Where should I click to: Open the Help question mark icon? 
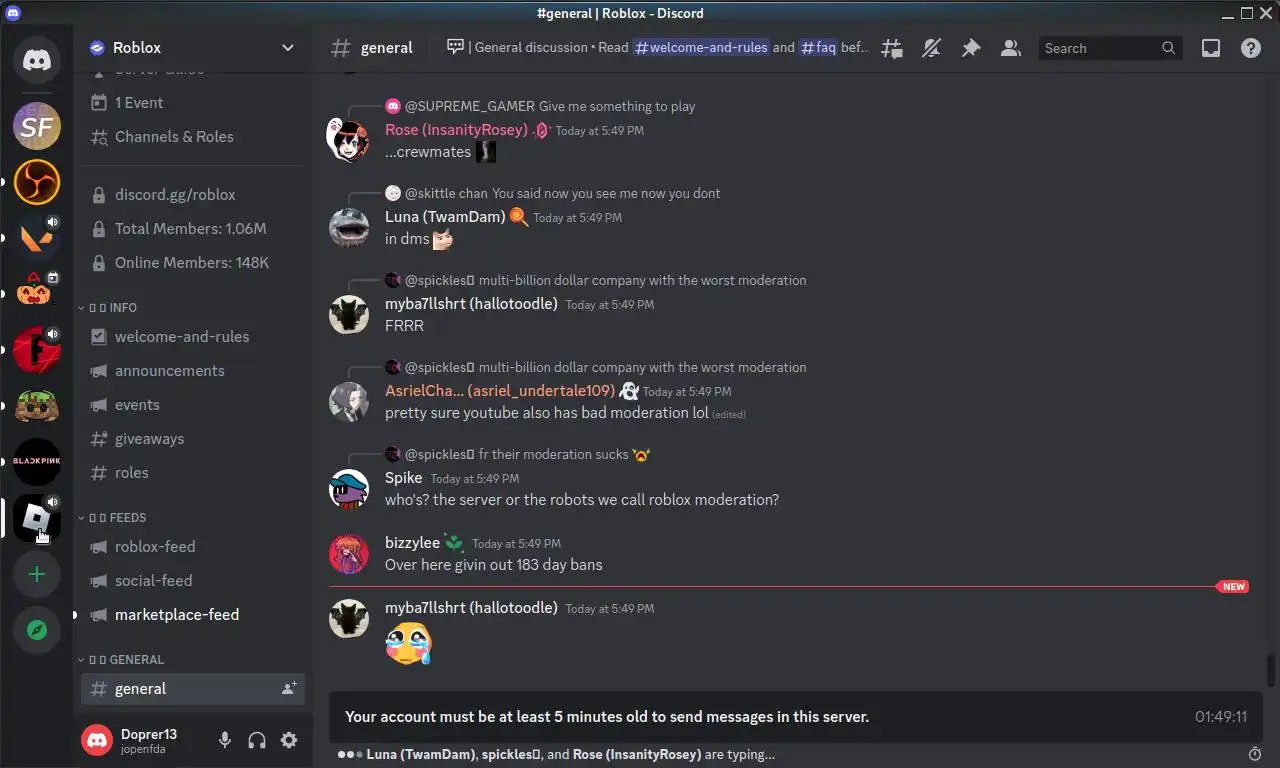[x=1251, y=48]
